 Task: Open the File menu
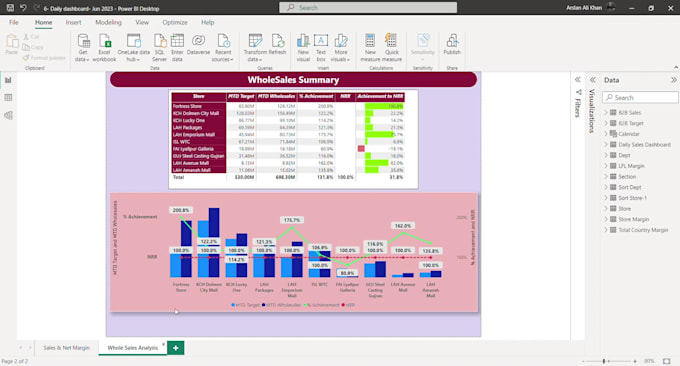[x=14, y=22]
